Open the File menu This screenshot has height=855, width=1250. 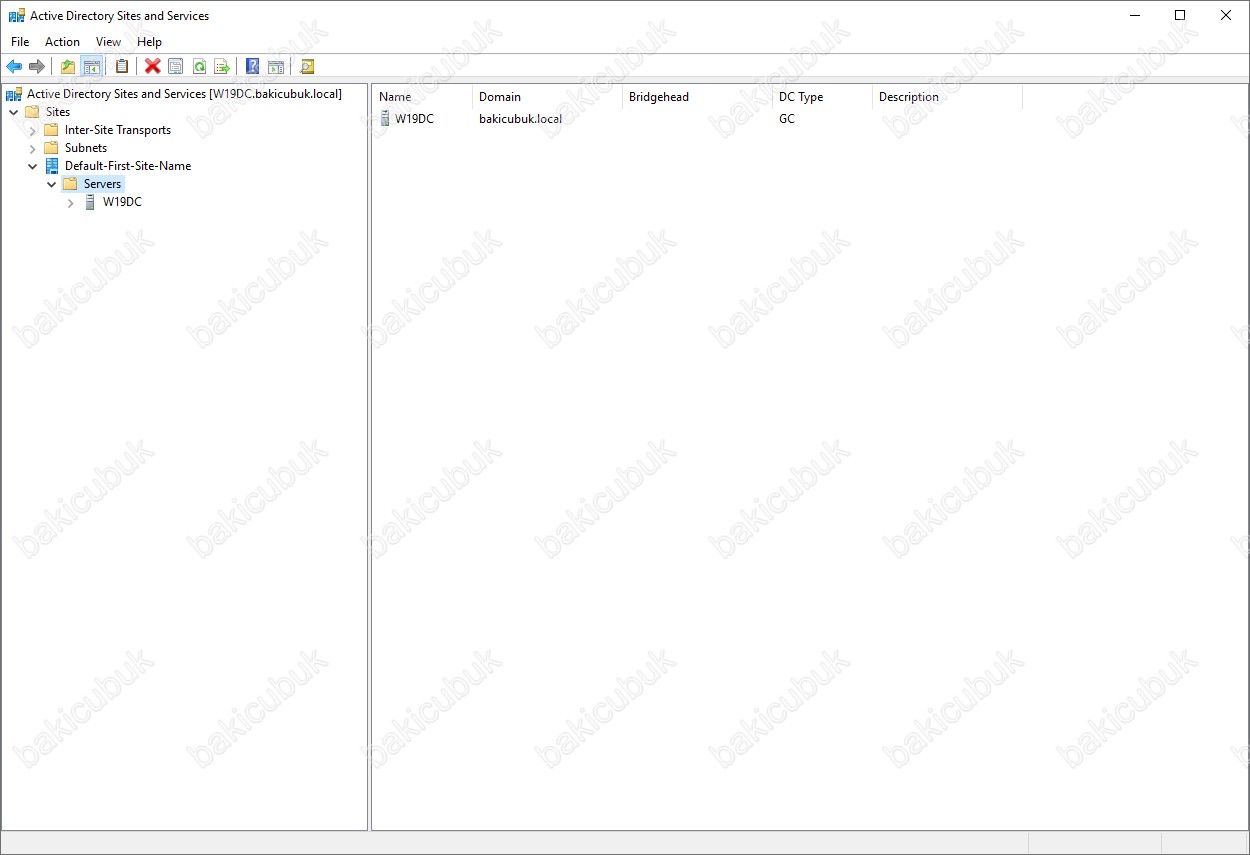tap(20, 42)
